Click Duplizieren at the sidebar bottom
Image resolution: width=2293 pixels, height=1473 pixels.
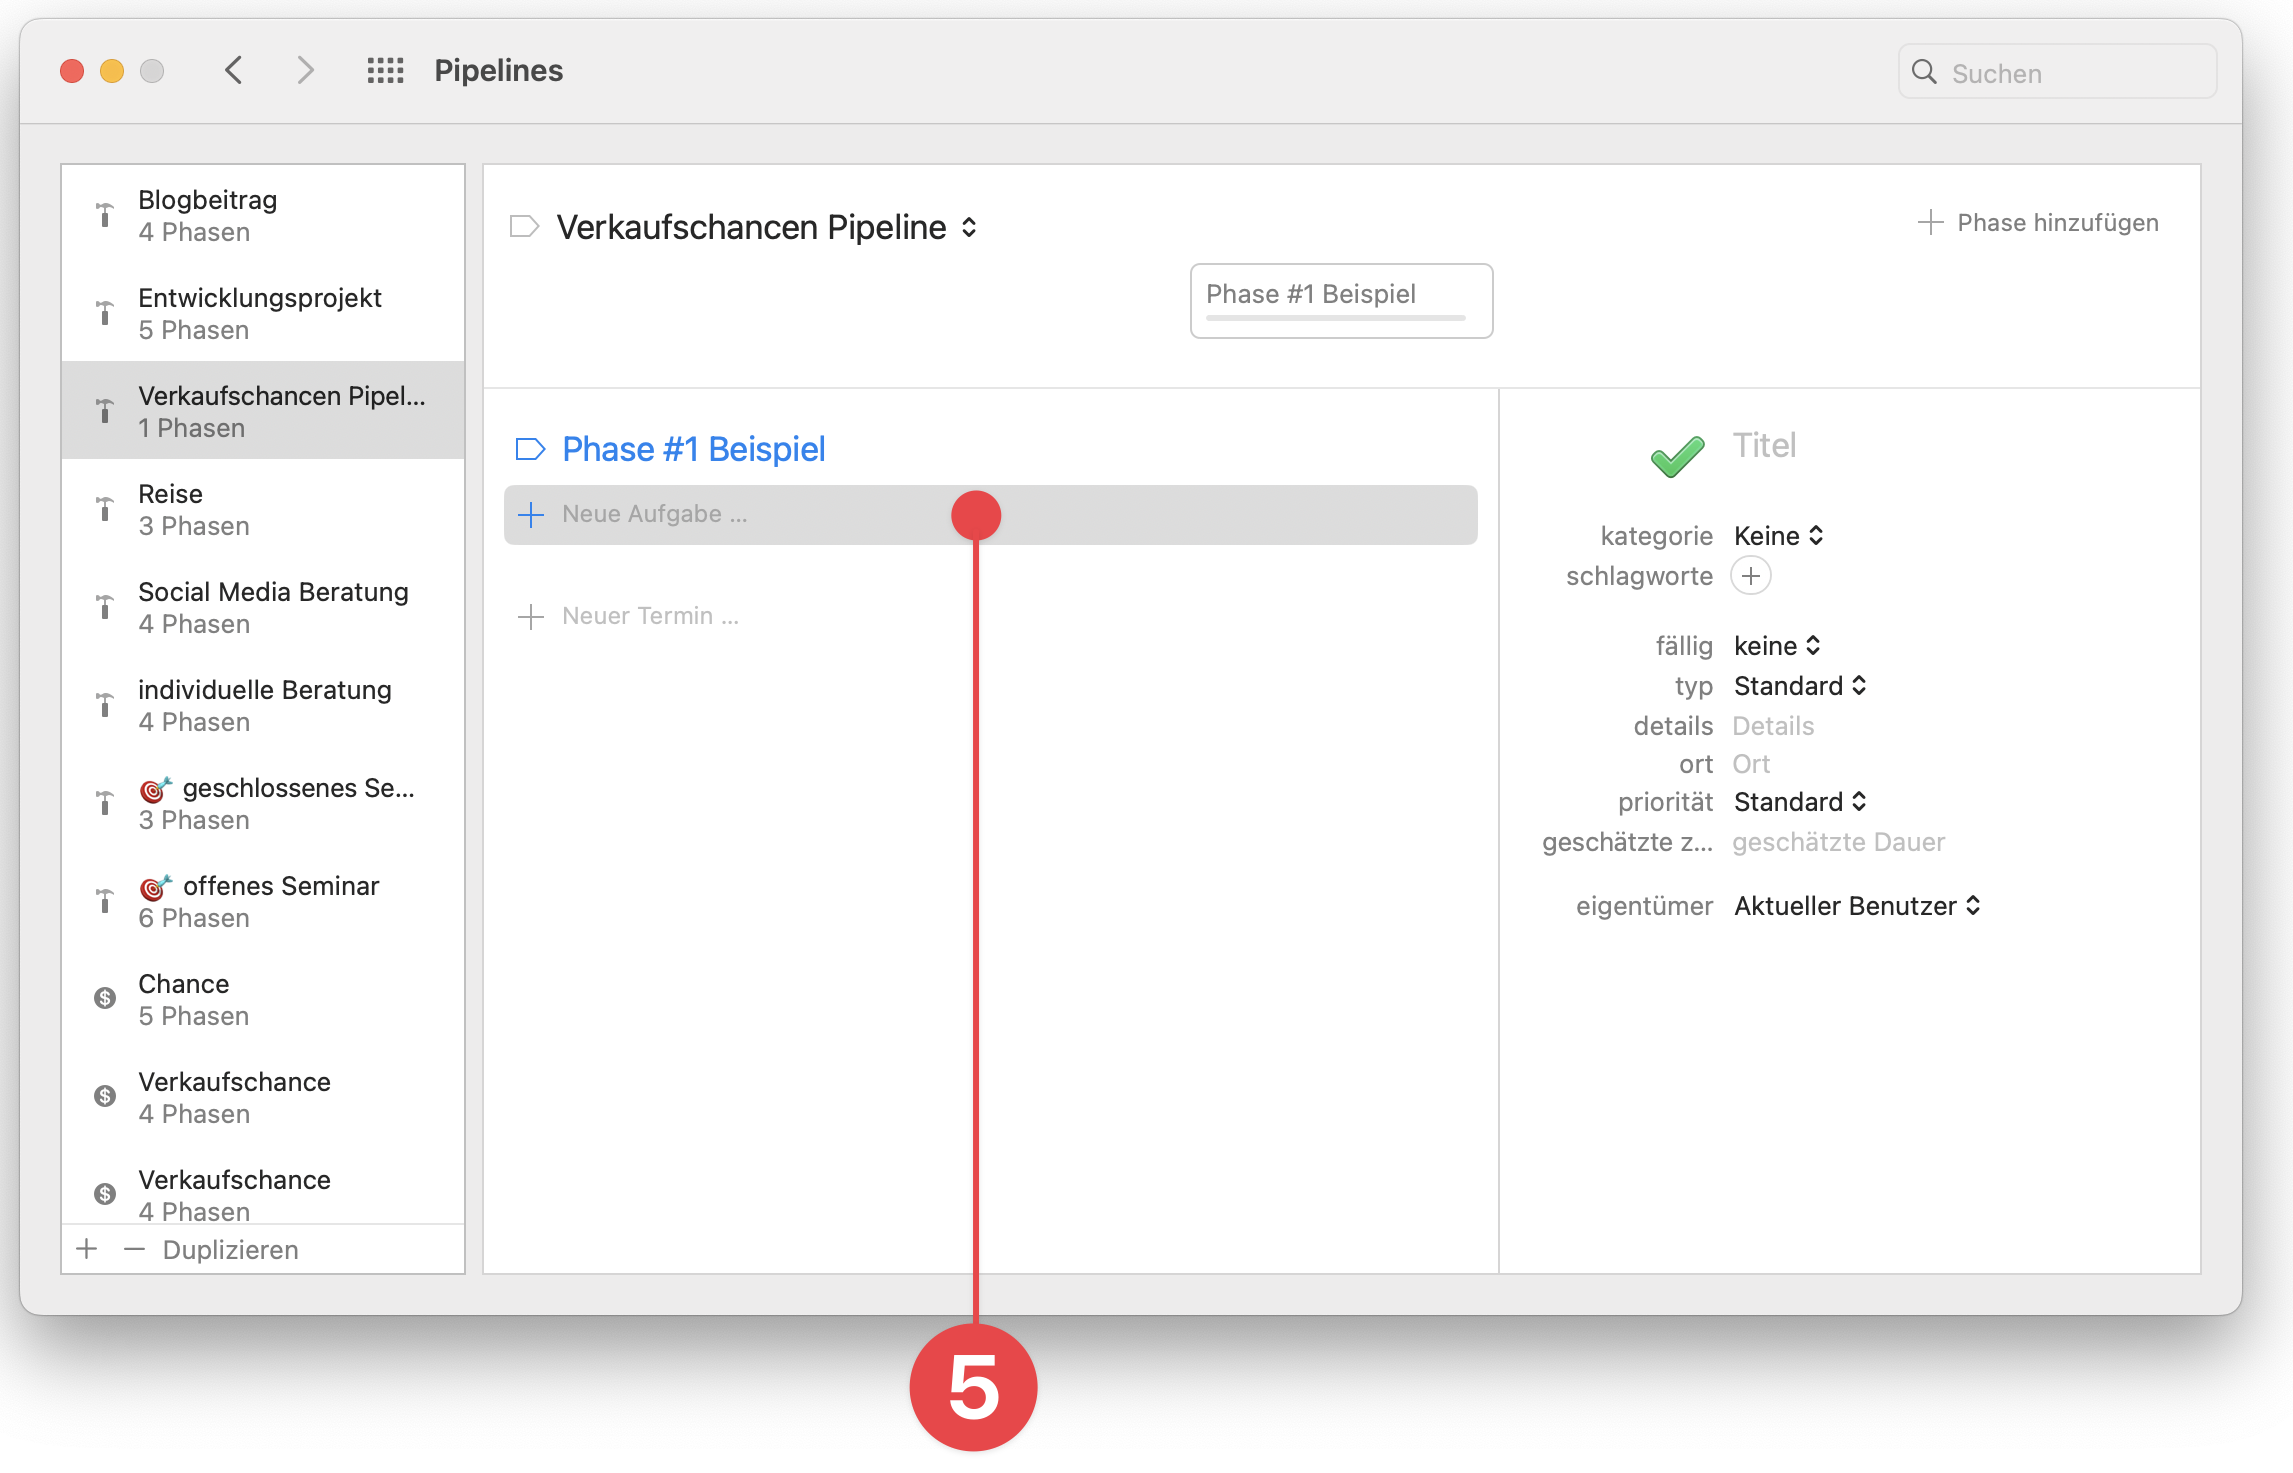tap(230, 1248)
